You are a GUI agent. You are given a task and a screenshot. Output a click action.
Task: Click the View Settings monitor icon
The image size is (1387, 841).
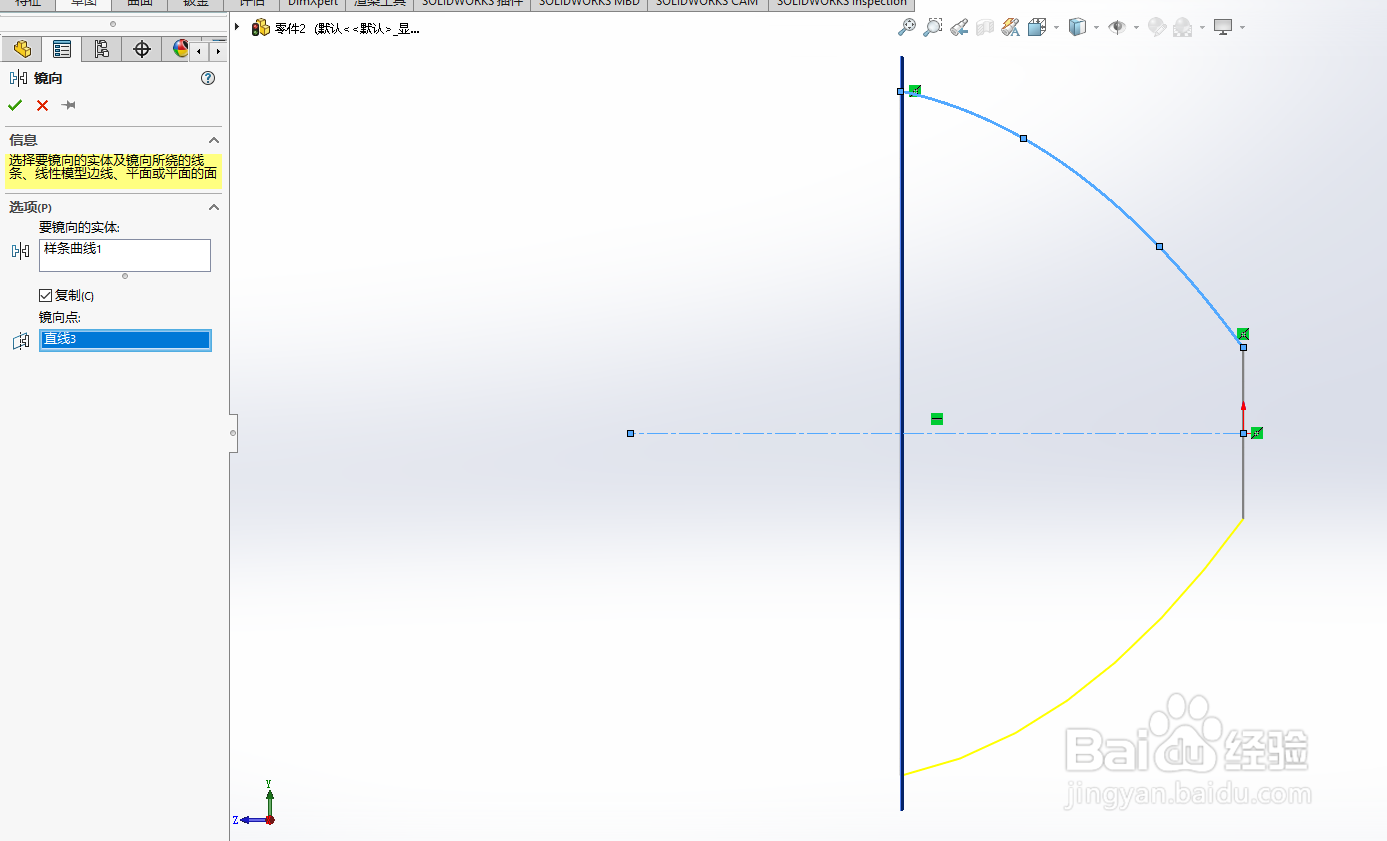pyautogui.click(x=1223, y=28)
